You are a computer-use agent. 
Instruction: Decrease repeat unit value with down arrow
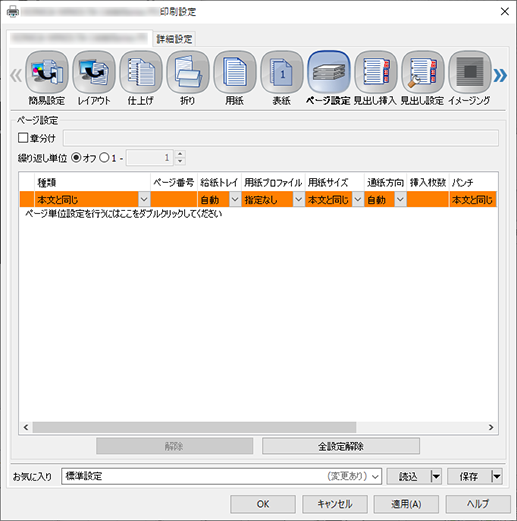click(180, 161)
